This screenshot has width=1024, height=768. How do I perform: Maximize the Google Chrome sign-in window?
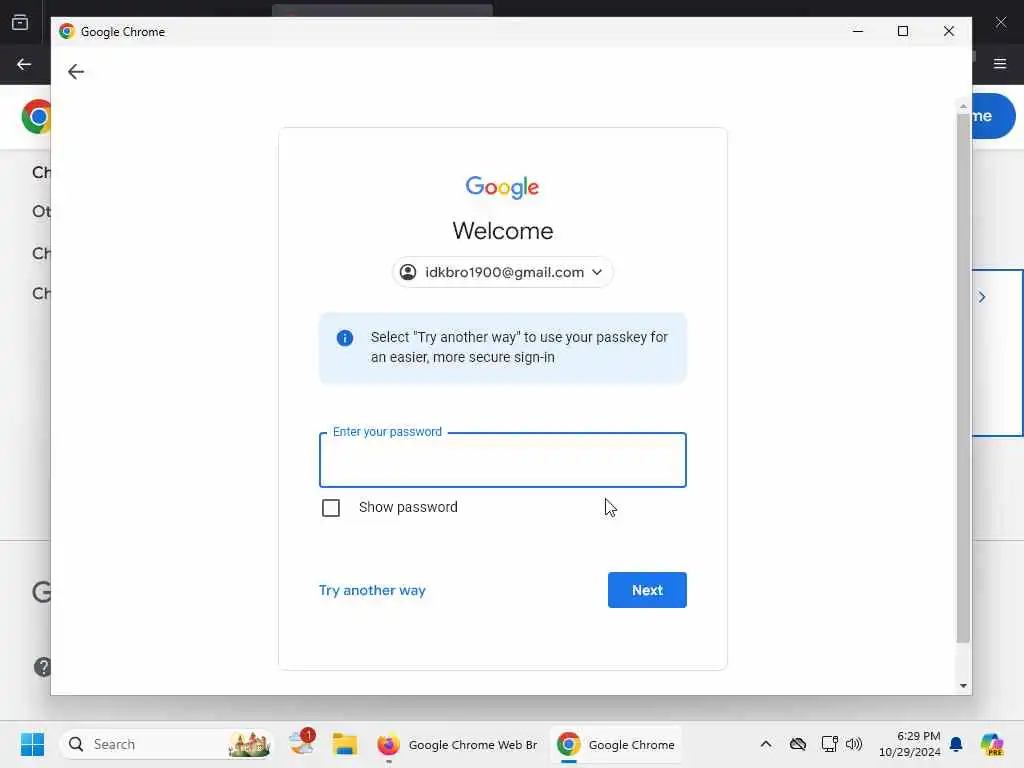point(903,31)
